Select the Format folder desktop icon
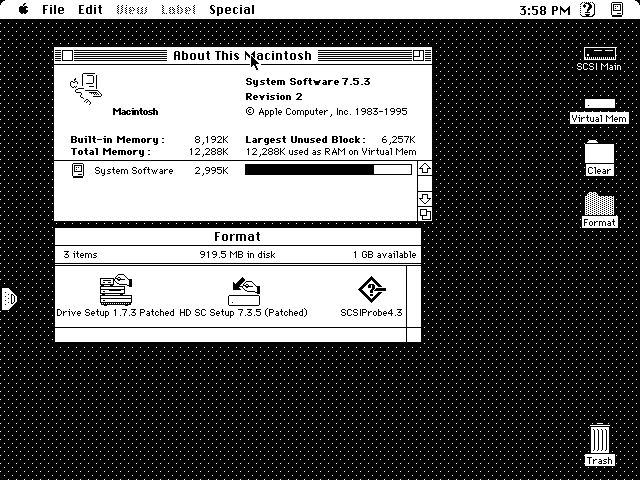 pos(599,206)
